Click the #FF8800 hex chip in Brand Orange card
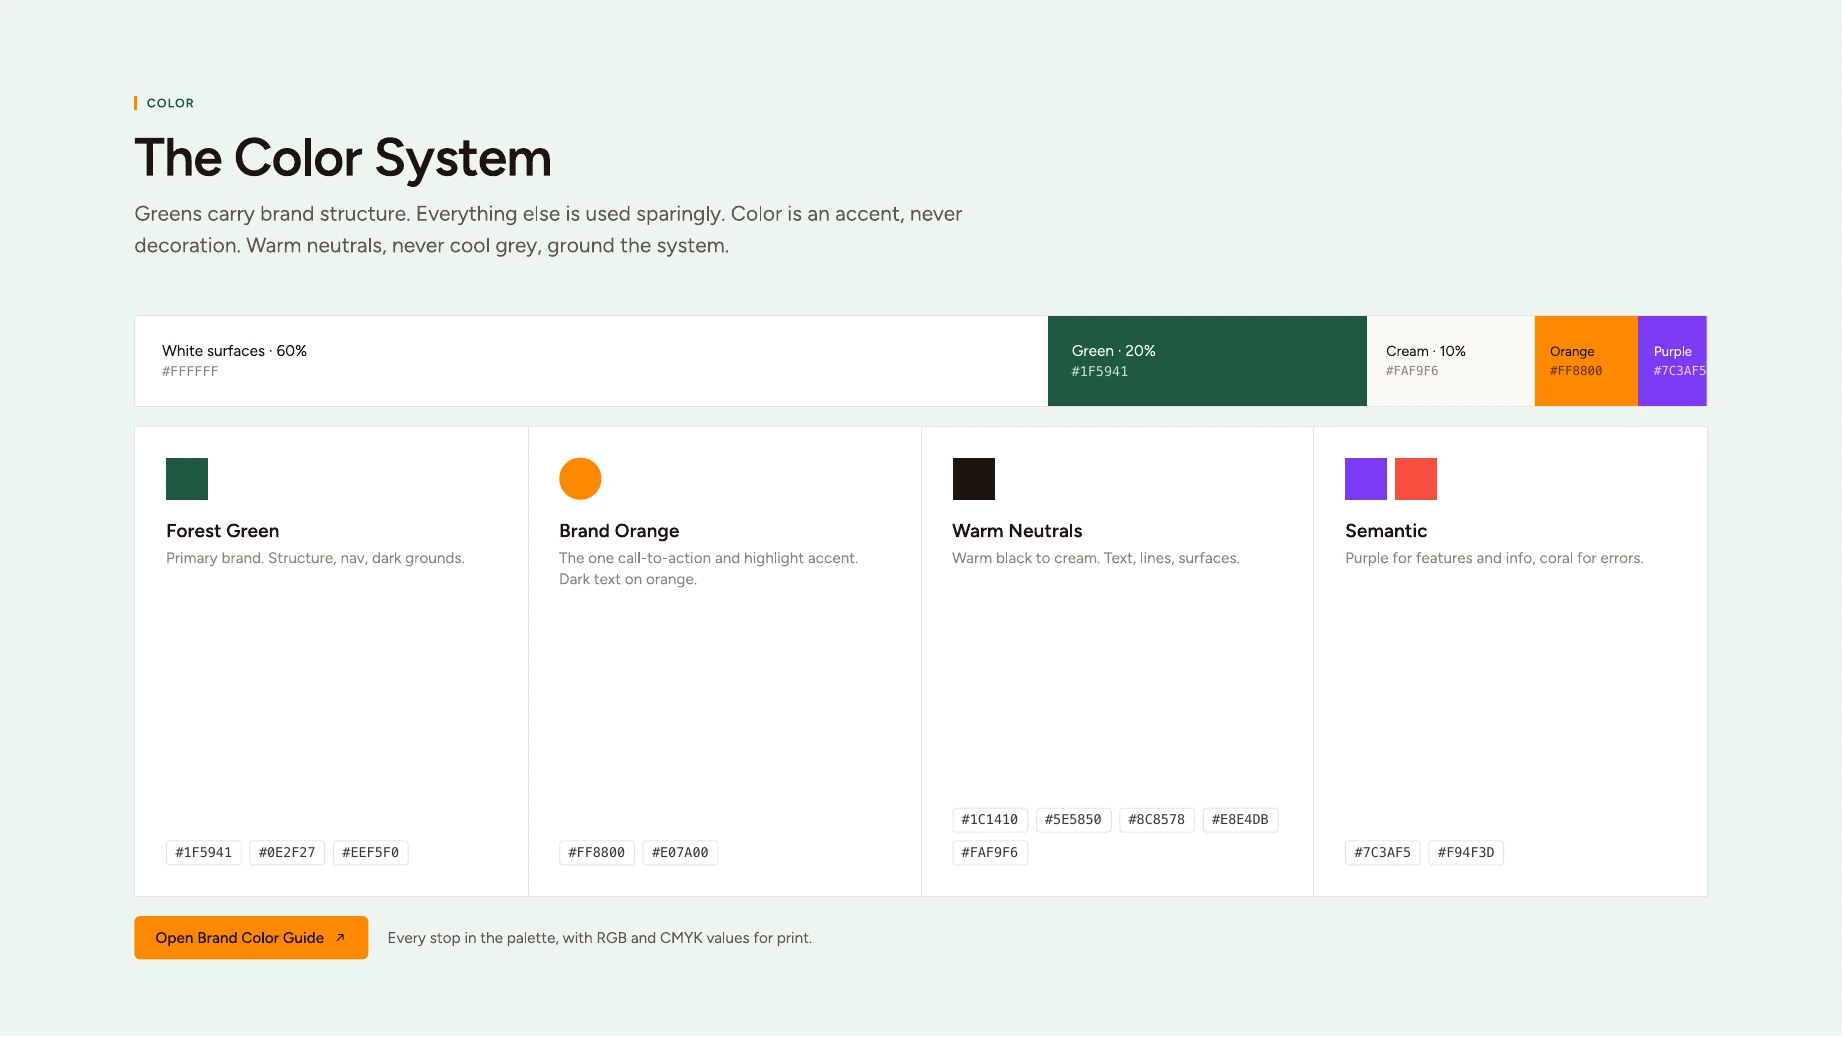 597,852
